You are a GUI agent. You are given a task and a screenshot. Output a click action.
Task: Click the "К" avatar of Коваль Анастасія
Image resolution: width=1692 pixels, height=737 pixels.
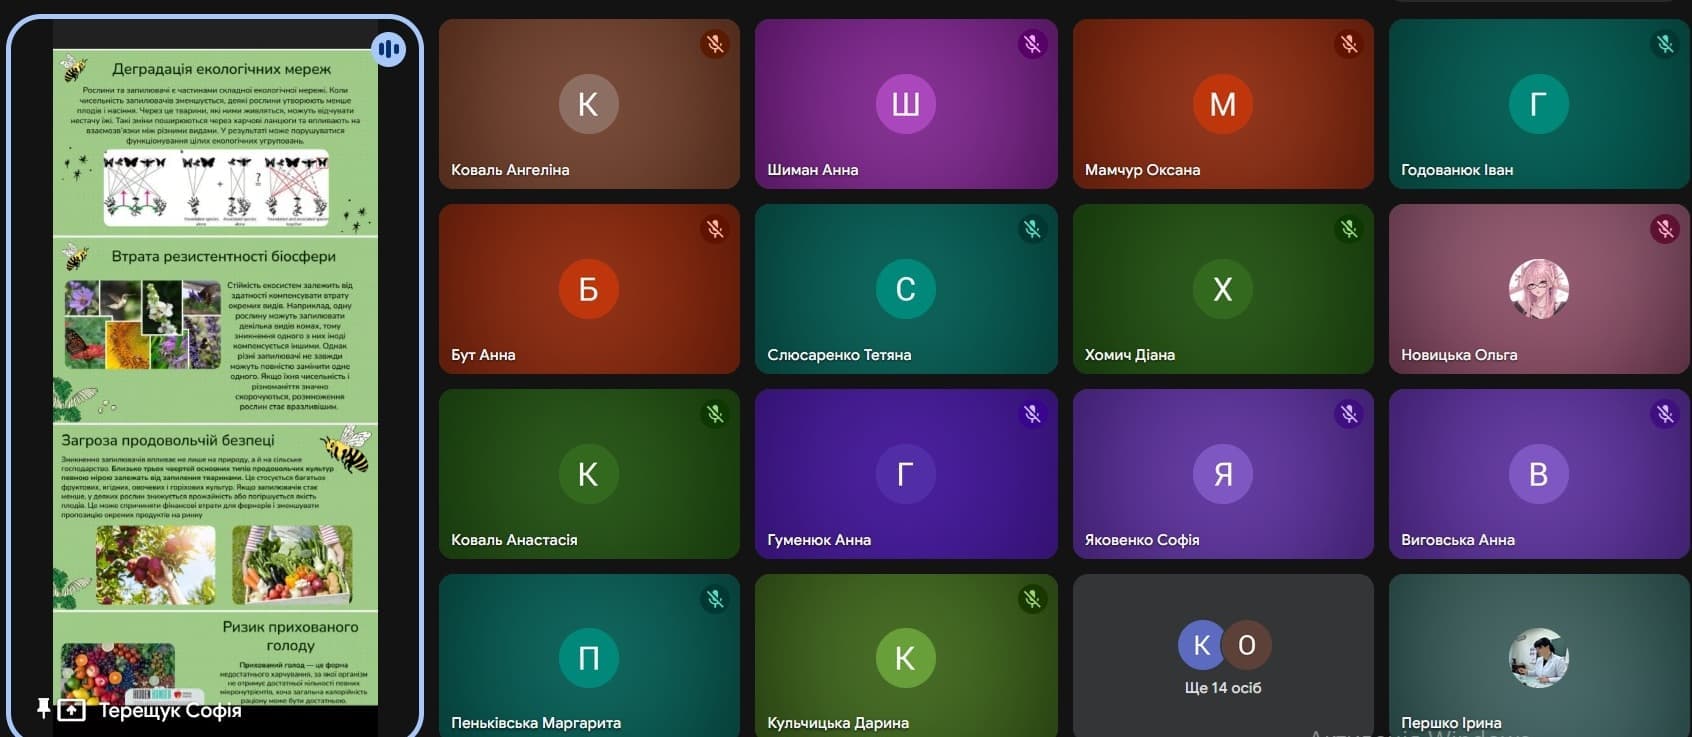coord(589,474)
